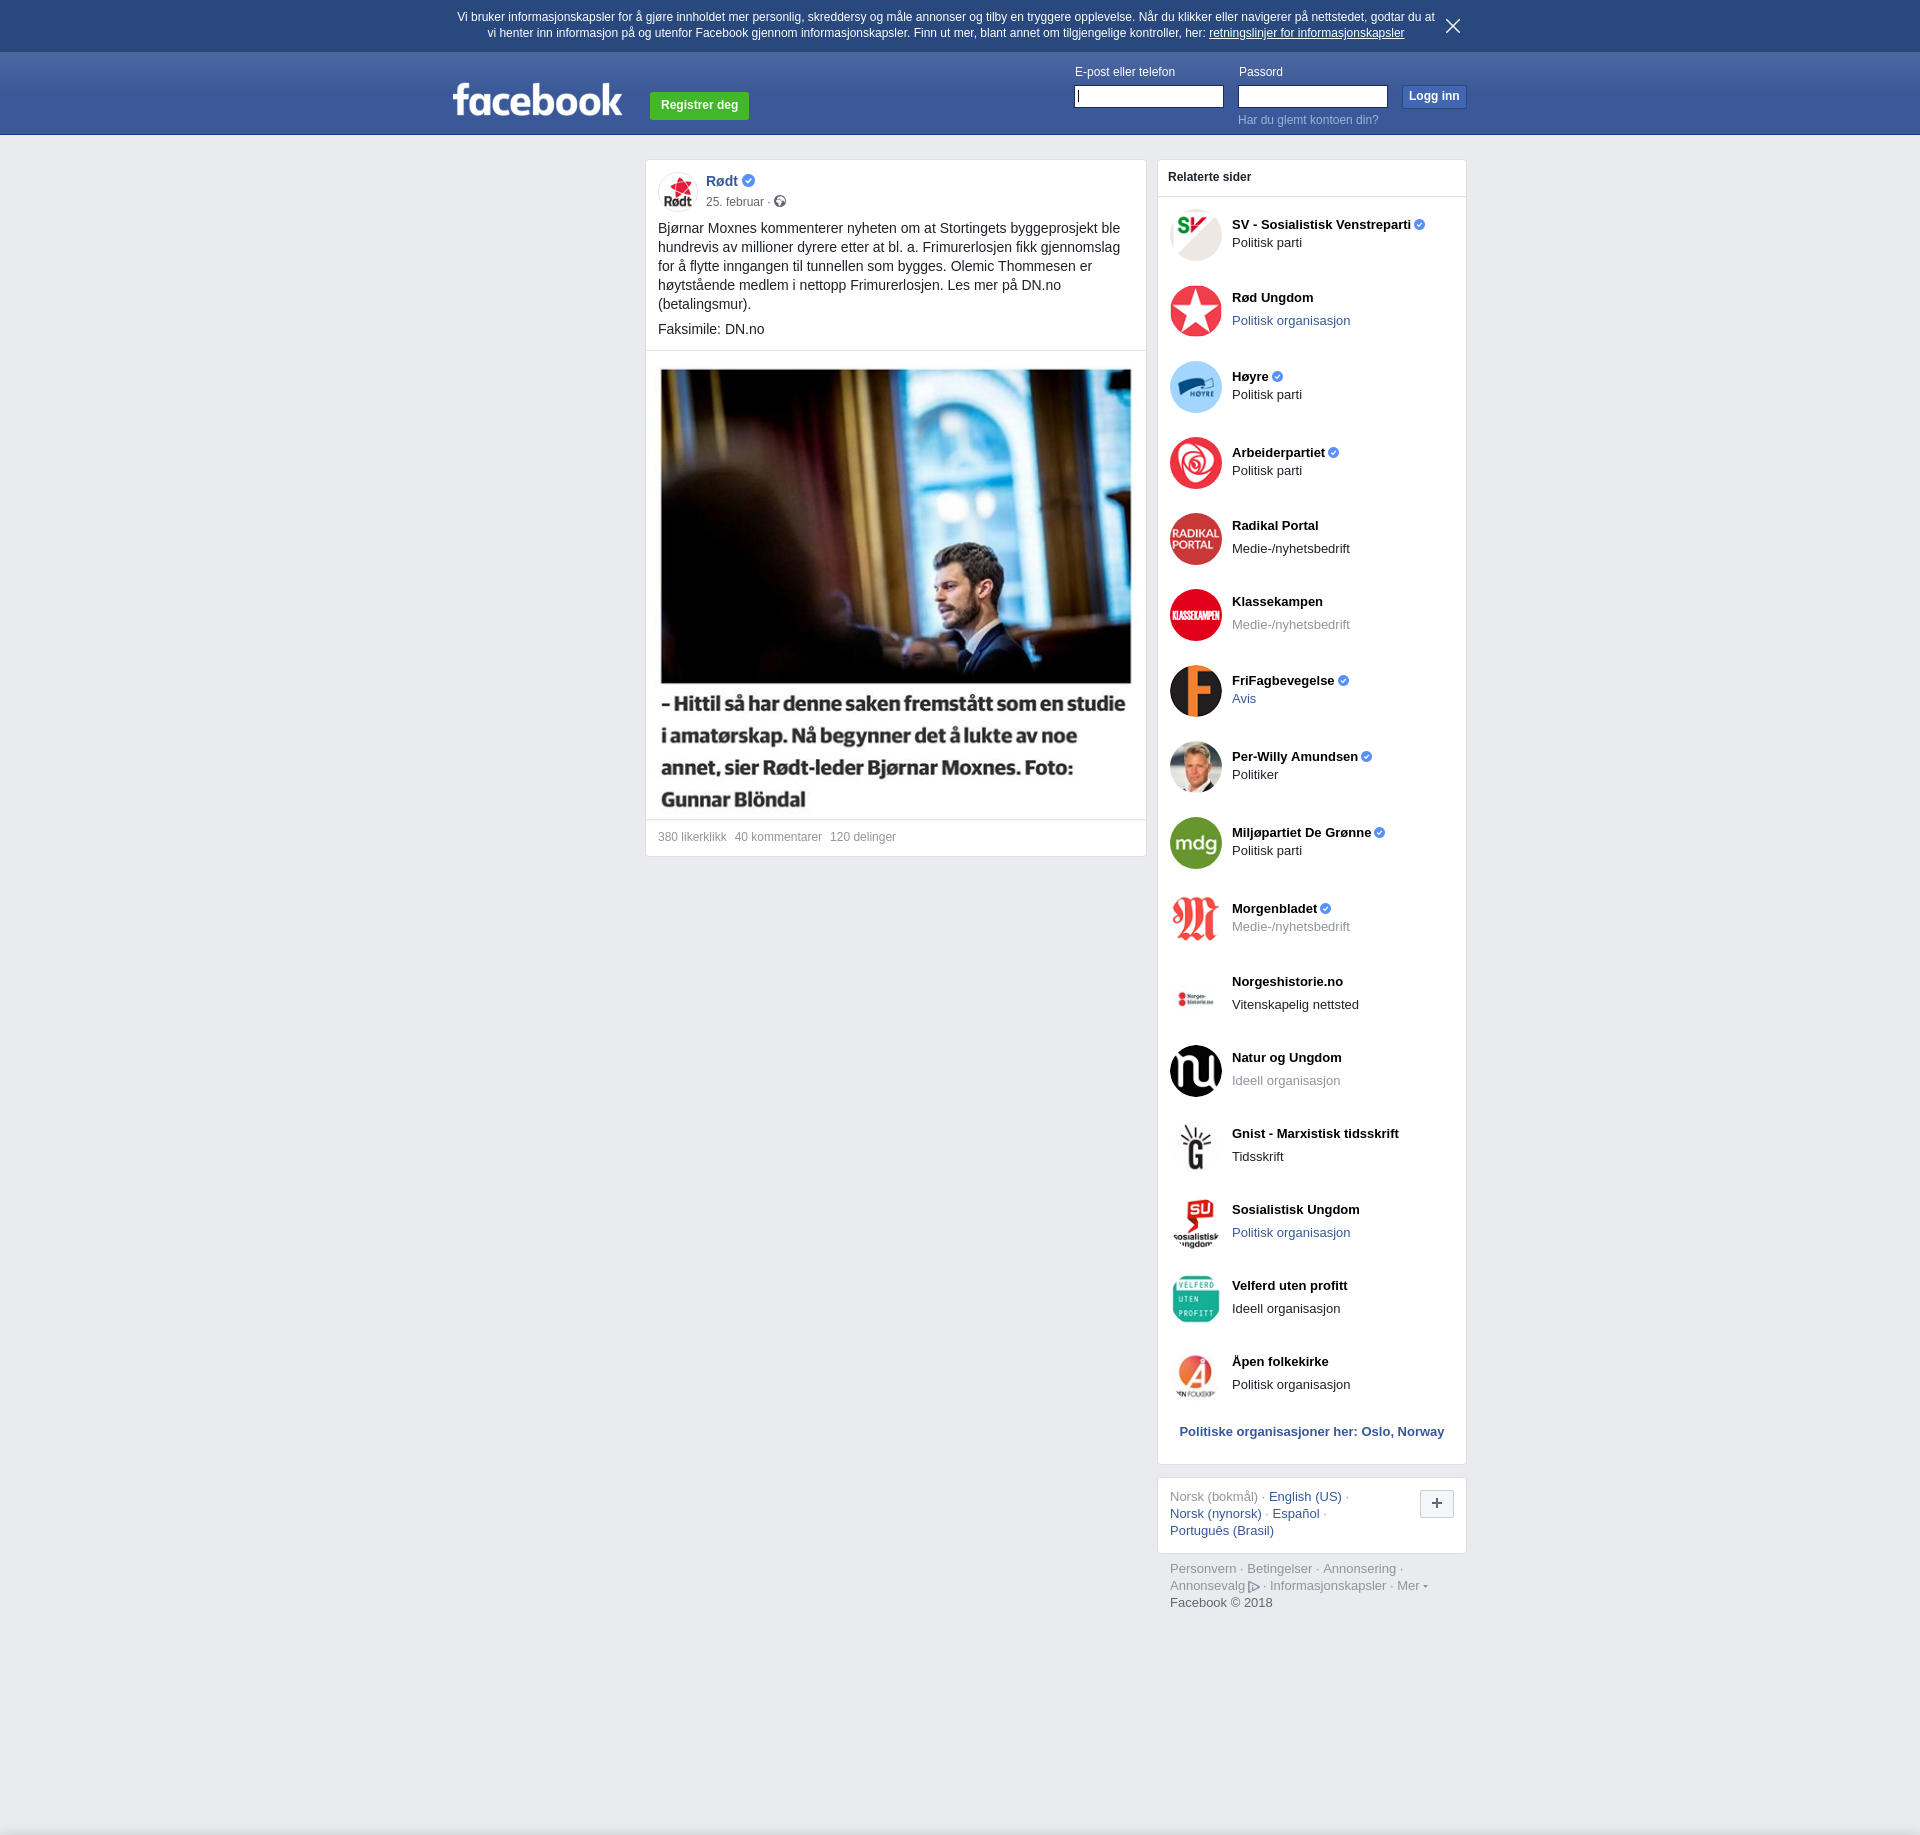Open the retningslinjer for informasjonskapsler link
The width and height of the screenshot is (1920, 1835).
click(x=1306, y=33)
